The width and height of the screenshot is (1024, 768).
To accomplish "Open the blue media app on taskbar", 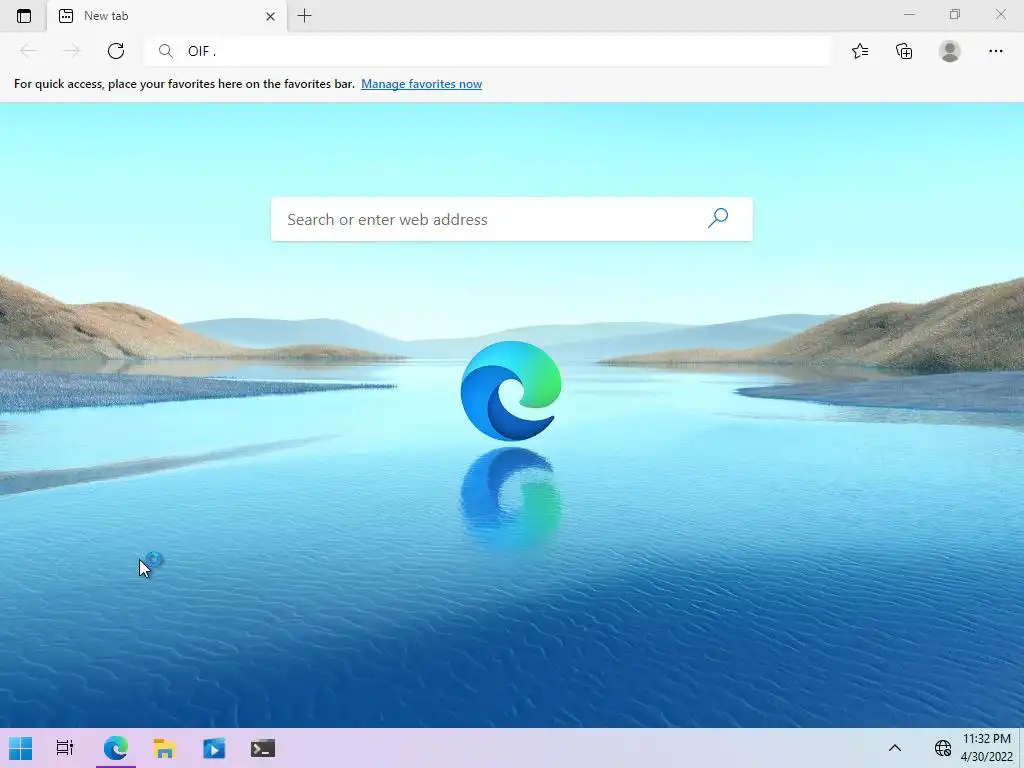I will (214, 748).
